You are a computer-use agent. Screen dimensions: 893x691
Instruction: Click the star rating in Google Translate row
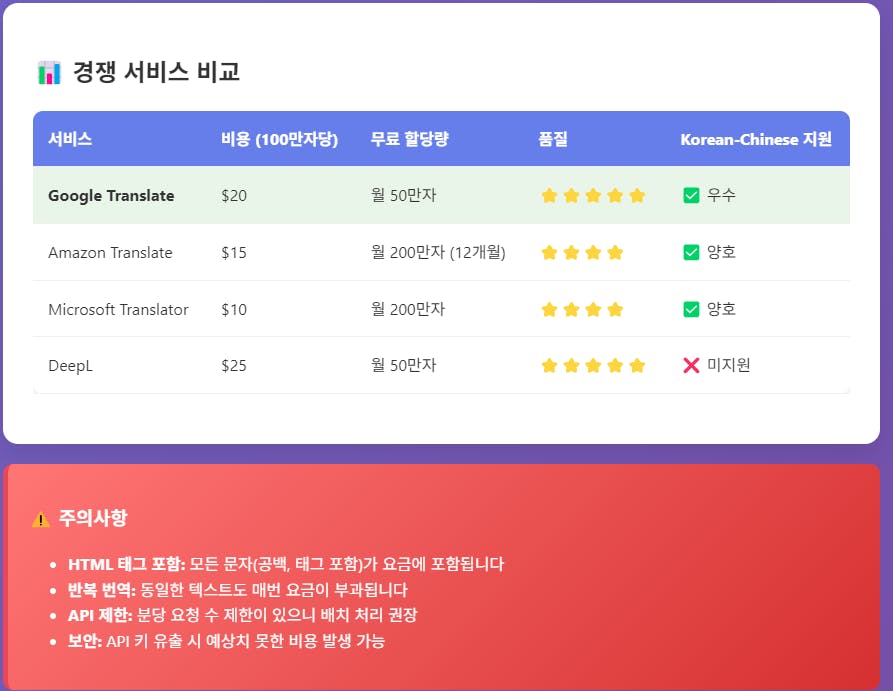[x=593, y=195]
